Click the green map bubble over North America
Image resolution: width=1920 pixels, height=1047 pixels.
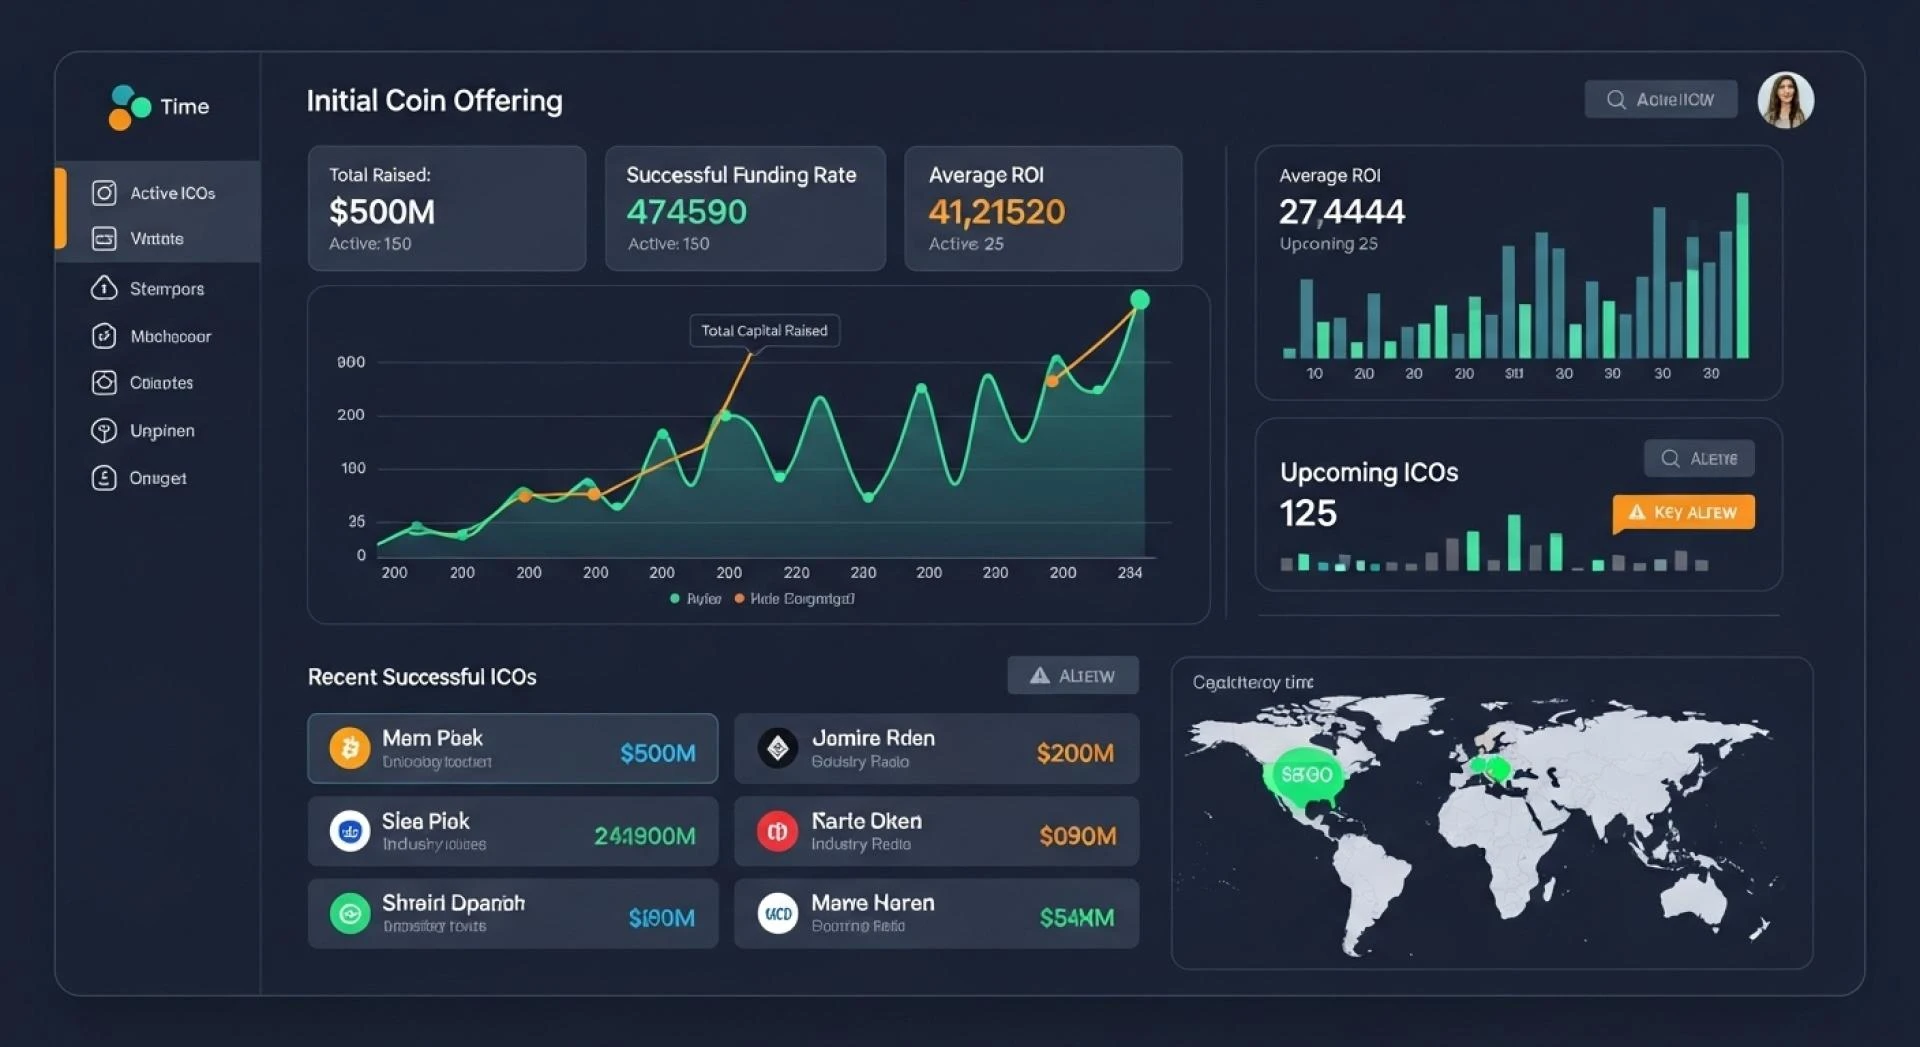[x=1306, y=775]
